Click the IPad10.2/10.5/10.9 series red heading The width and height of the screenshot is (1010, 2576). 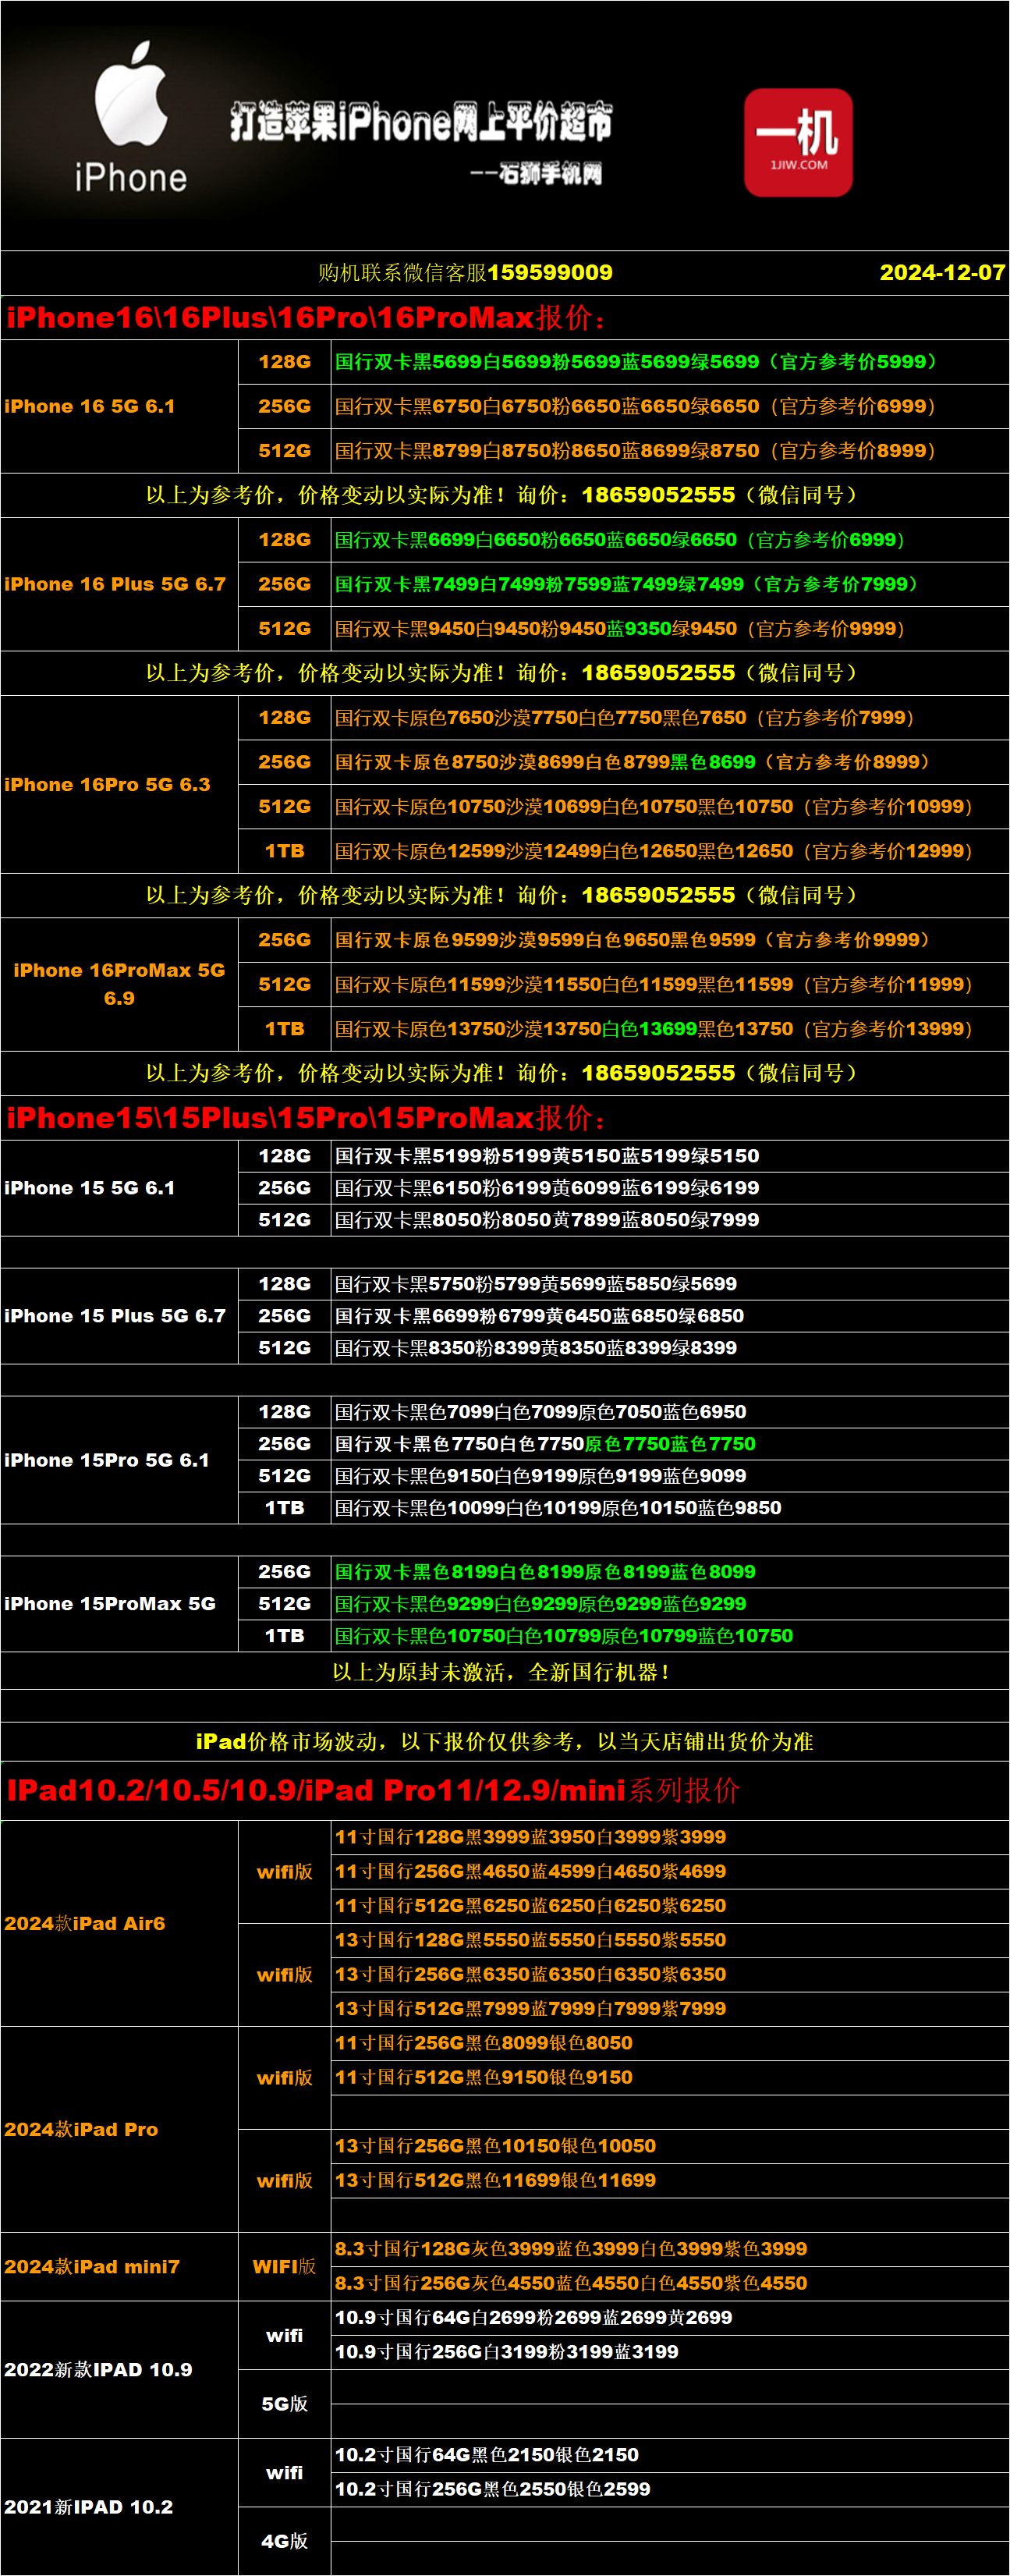coord(373,1790)
